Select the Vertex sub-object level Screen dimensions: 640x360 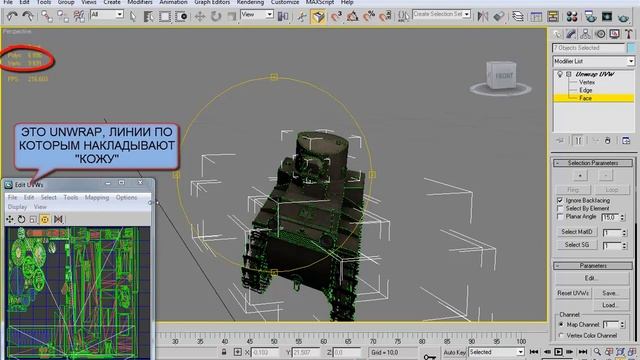(587, 82)
